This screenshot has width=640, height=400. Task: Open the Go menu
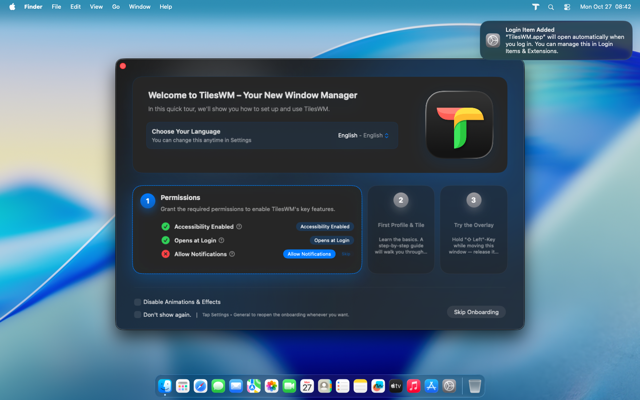pos(116,7)
